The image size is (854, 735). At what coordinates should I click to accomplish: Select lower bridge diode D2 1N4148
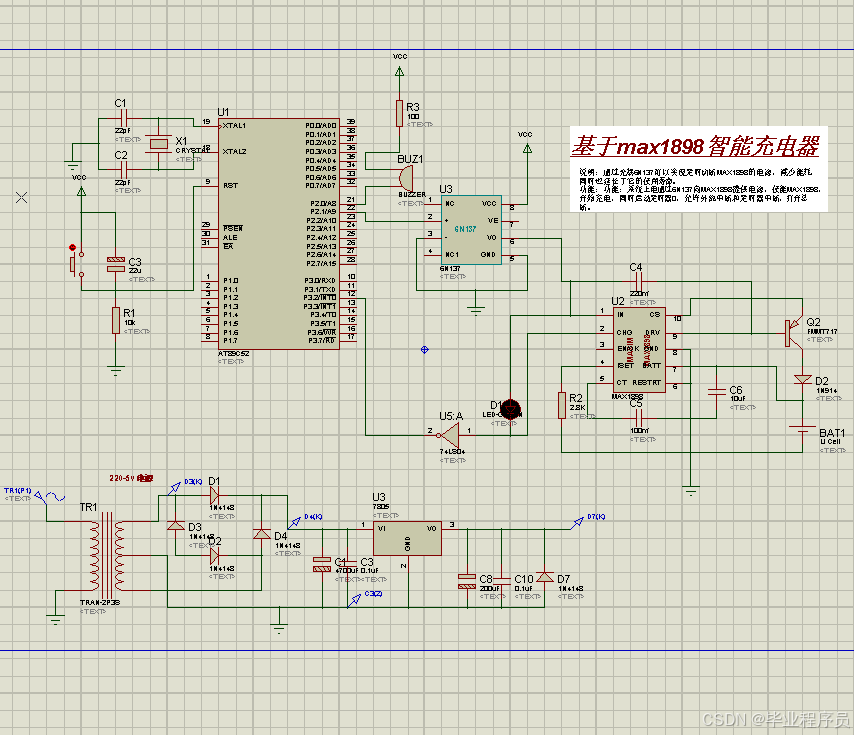214,555
